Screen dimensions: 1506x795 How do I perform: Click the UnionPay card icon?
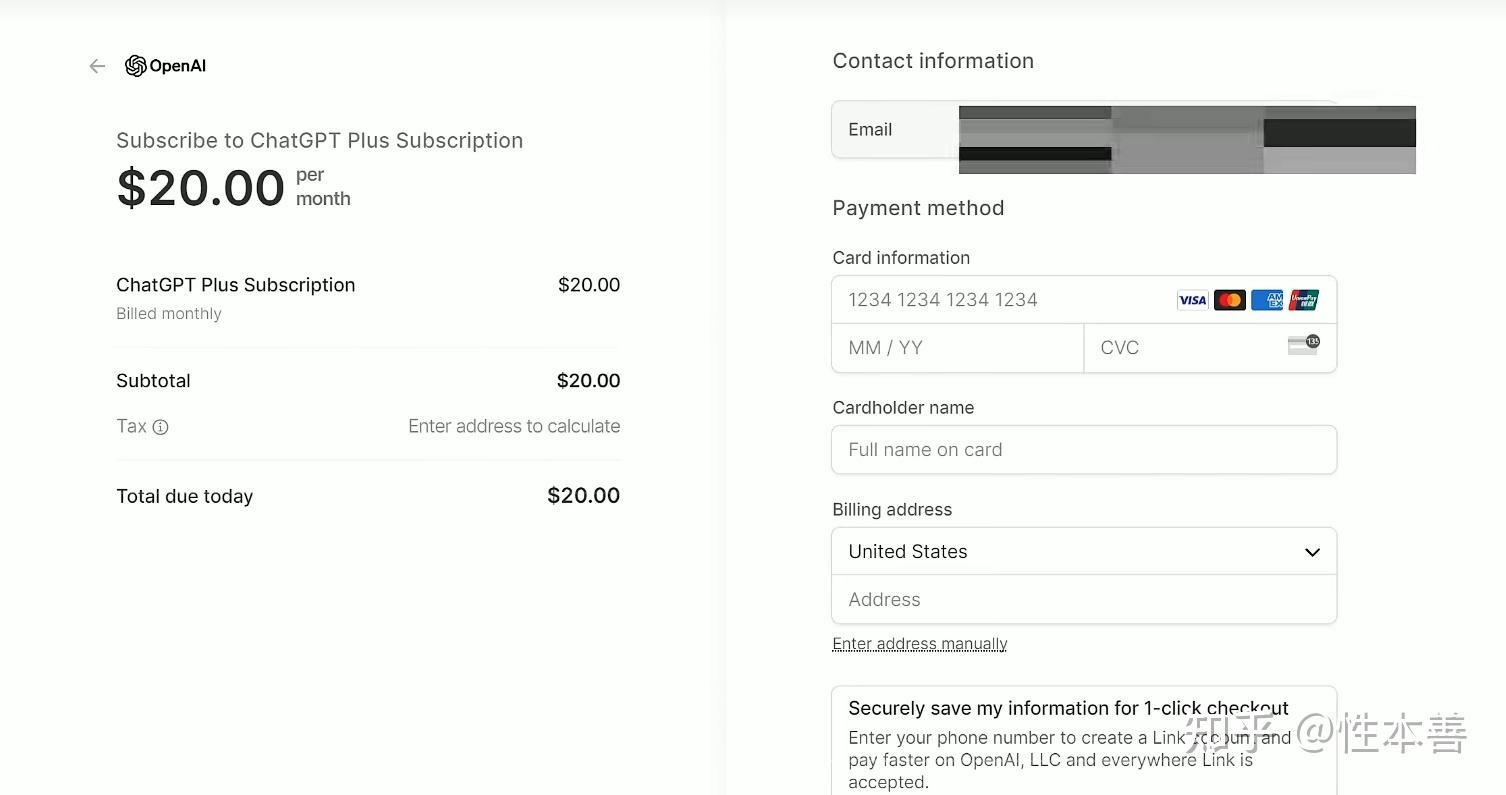point(1304,300)
